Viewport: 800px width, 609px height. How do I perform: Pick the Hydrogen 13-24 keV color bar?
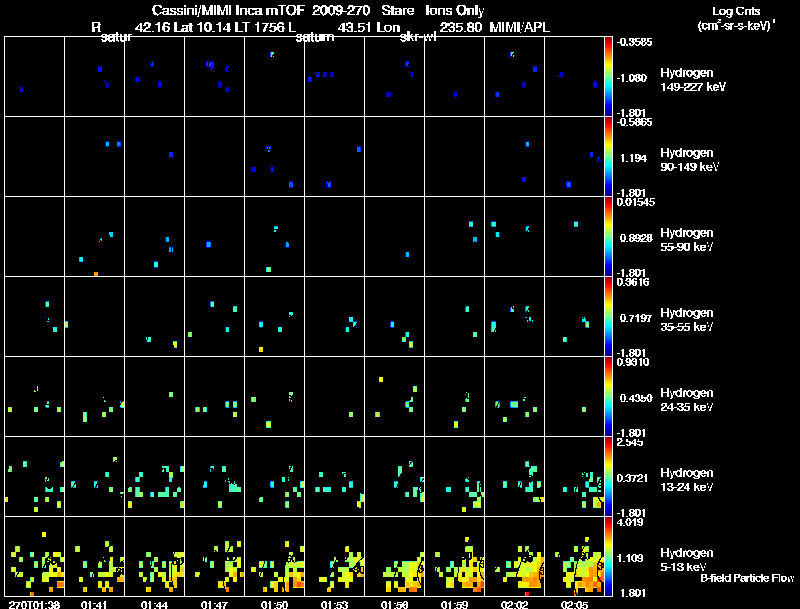pos(608,476)
